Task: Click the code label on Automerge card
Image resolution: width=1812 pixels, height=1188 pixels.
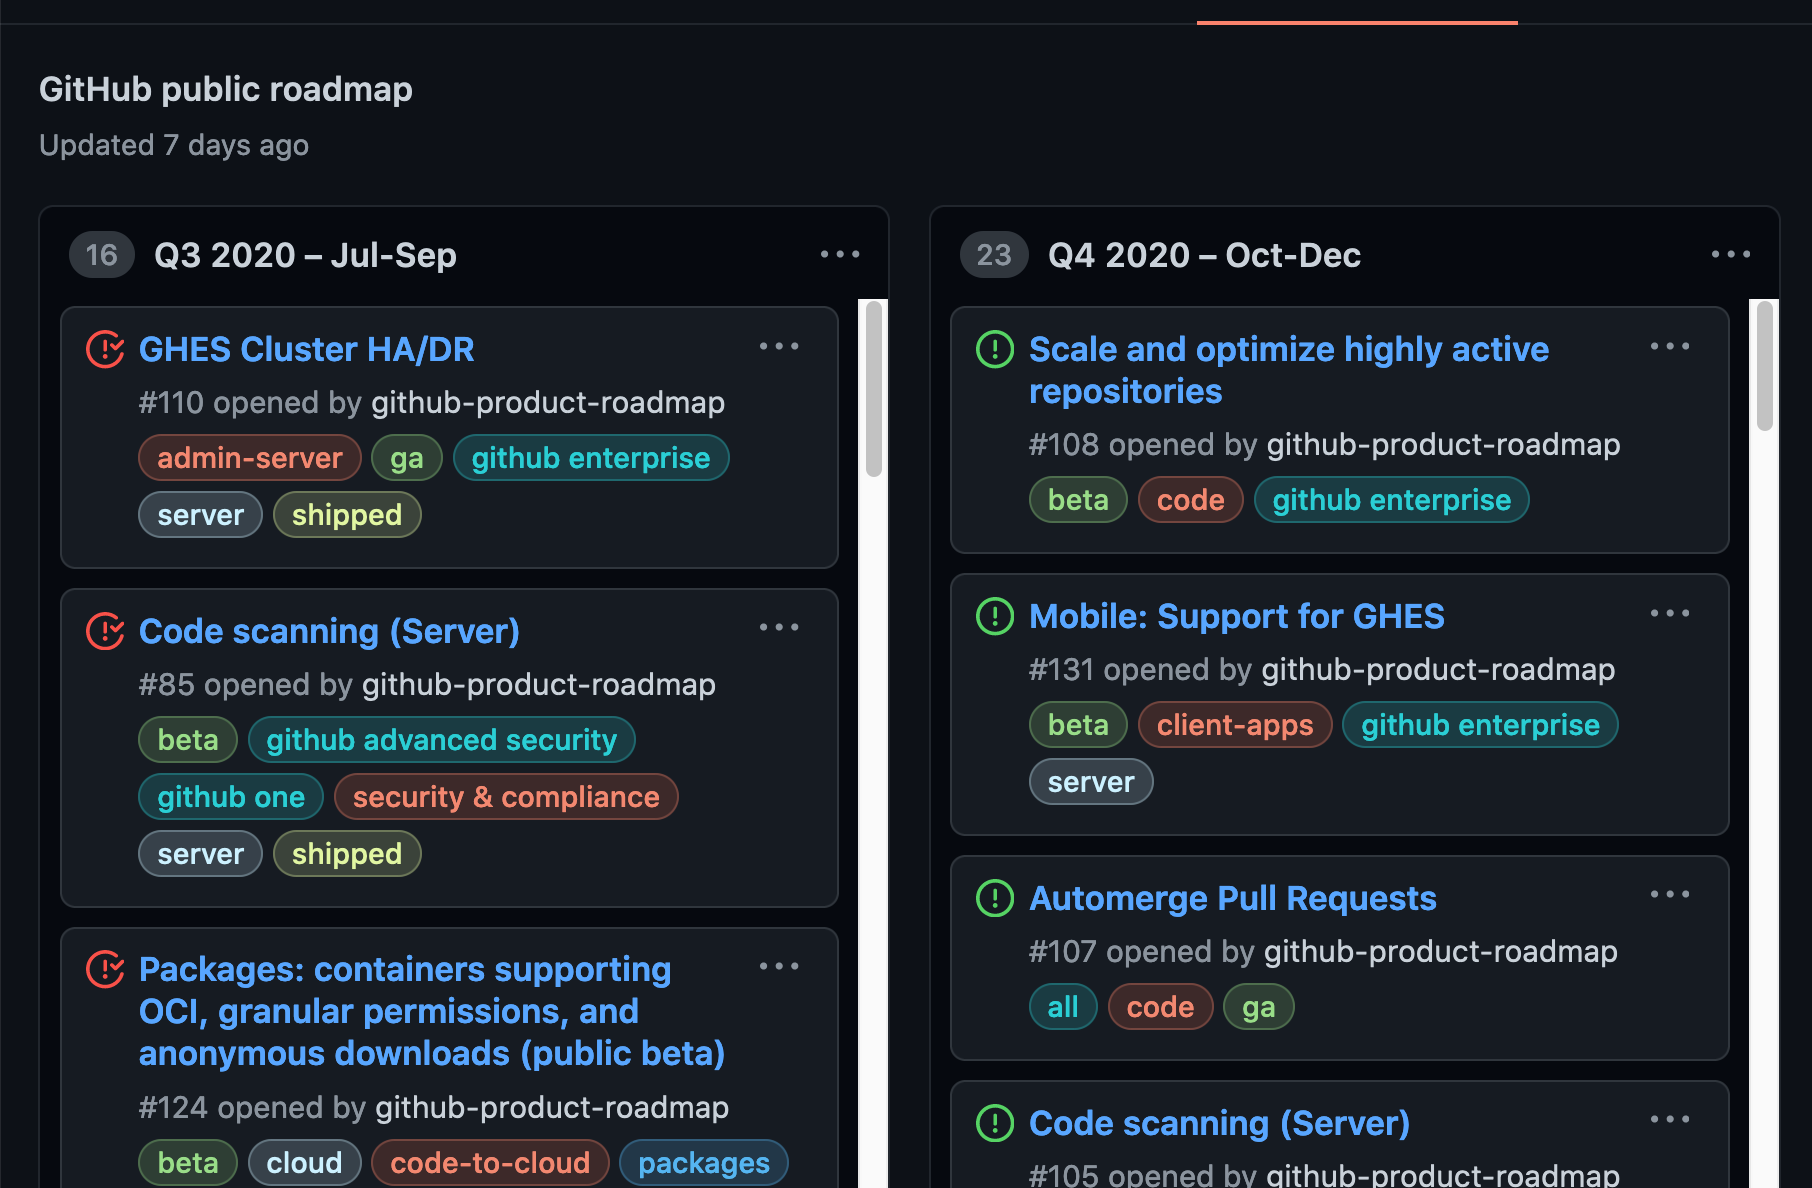Action: tap(1160, 1007)
